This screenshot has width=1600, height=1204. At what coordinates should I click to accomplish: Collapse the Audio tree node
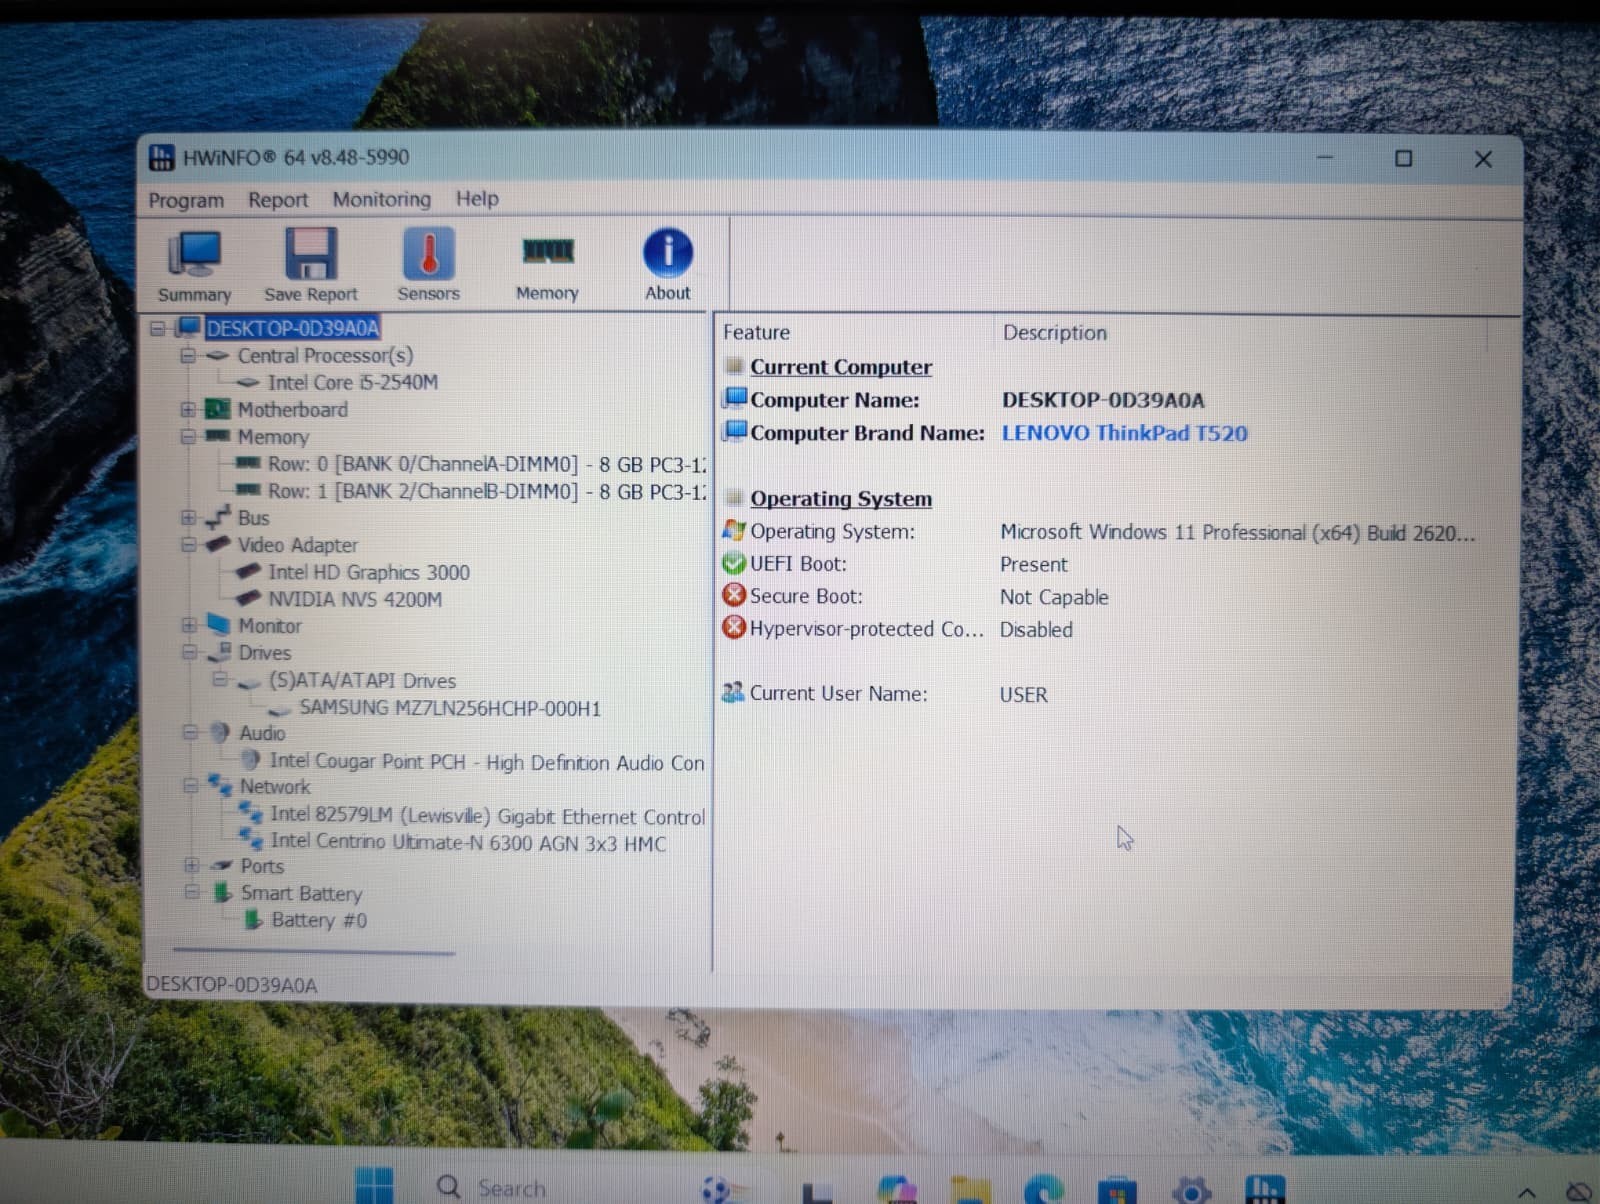coord(189,732)
